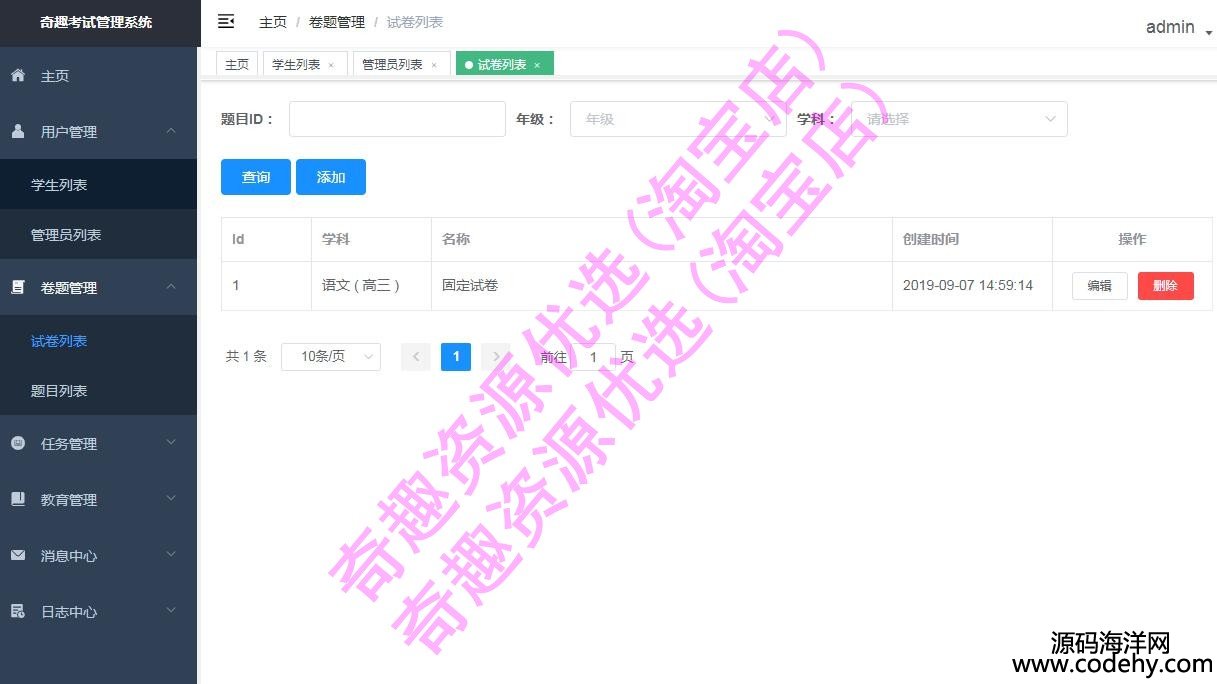This screenshot has width=1217, height=684.
Task: Close the active 试卷列表 tab
Action: (x=537, y=65)
